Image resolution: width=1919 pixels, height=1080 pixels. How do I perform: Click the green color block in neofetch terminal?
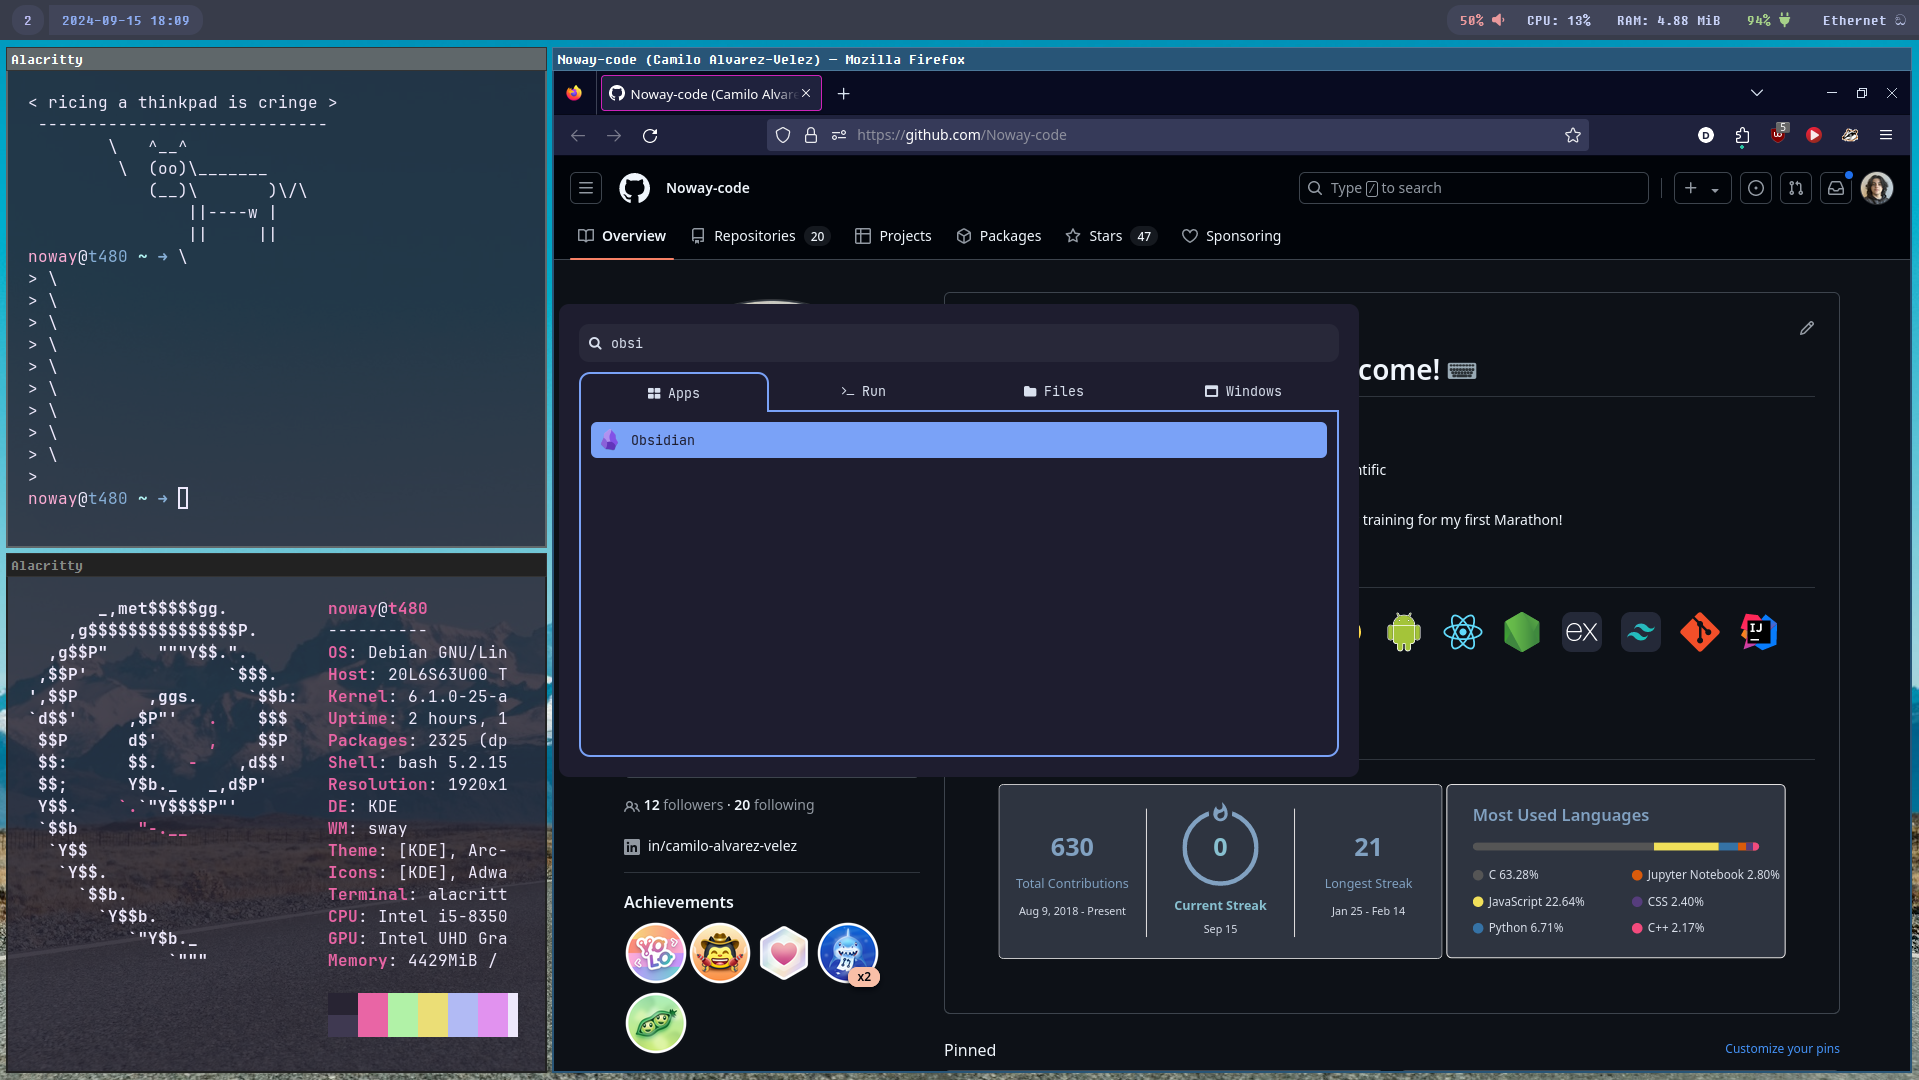pyautogui.click(x=403, y=1015)
